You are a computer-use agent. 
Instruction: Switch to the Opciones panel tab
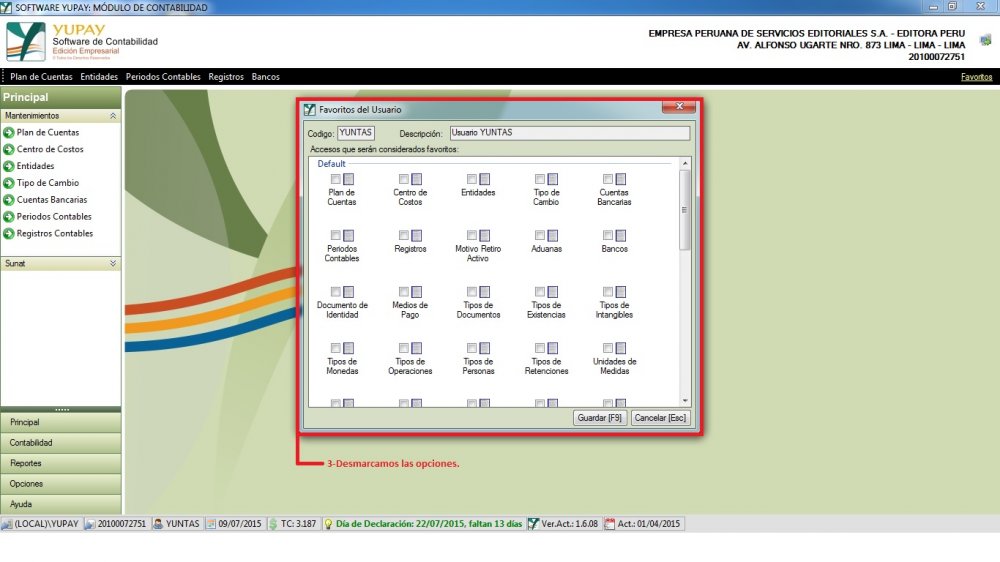61,484
